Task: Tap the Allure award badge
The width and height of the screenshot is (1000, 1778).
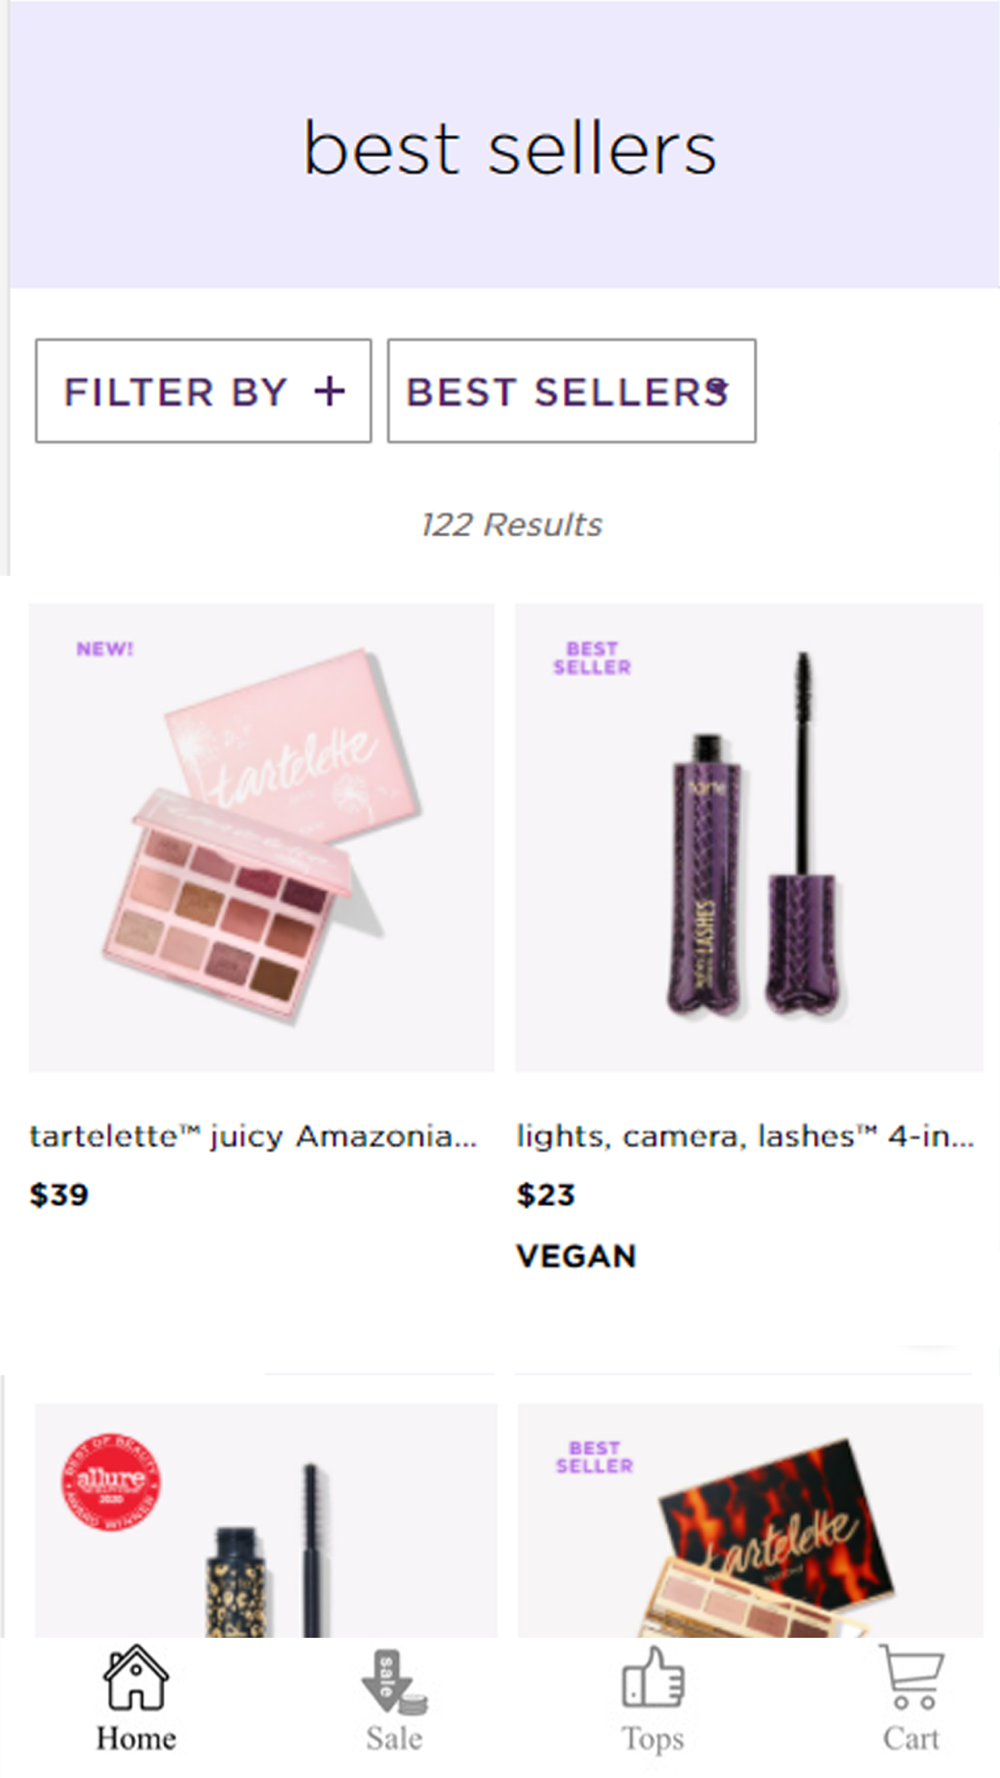Action: [111, 1481]
